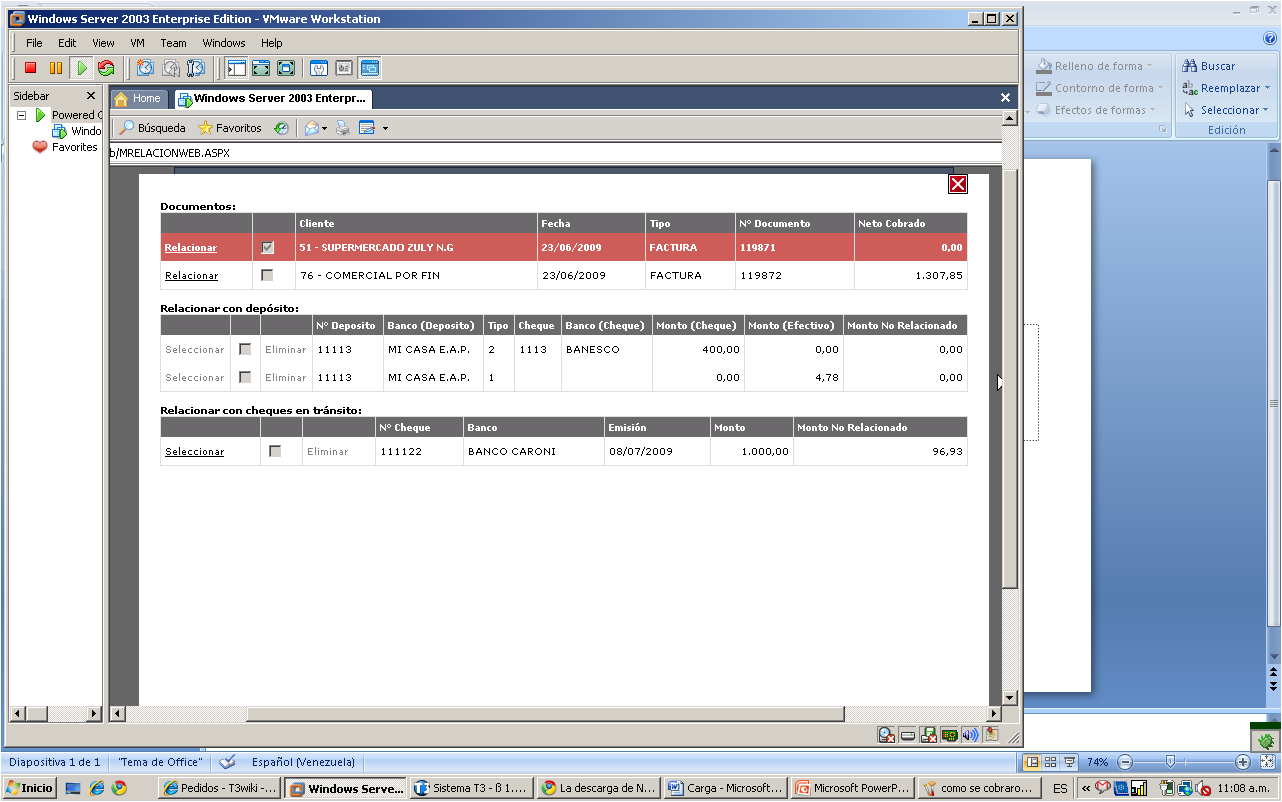1282x802 pixels.
Task: Collapse the Powered On tree node
Action: click(21, 115)
